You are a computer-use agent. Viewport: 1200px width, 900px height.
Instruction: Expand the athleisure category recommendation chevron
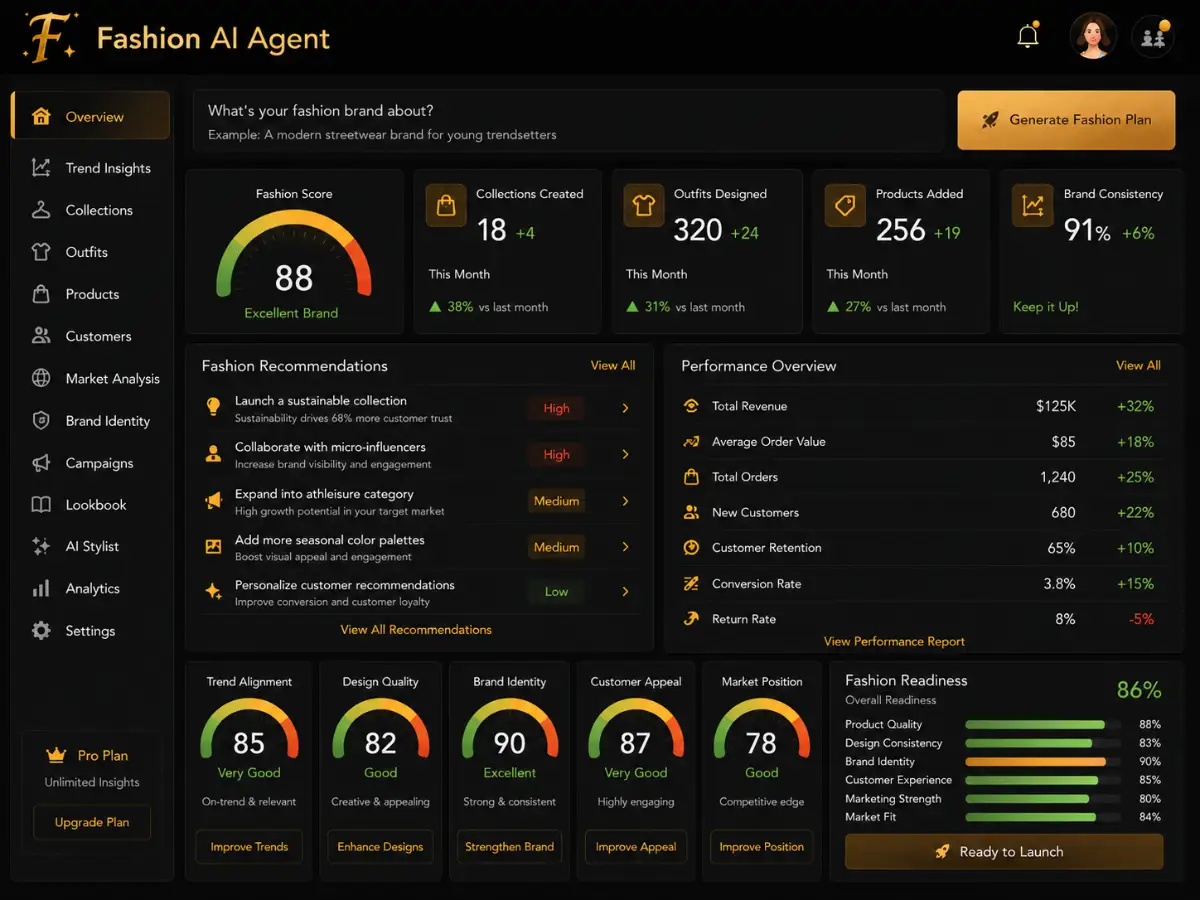pyautogui.click(x=626, y=501)
